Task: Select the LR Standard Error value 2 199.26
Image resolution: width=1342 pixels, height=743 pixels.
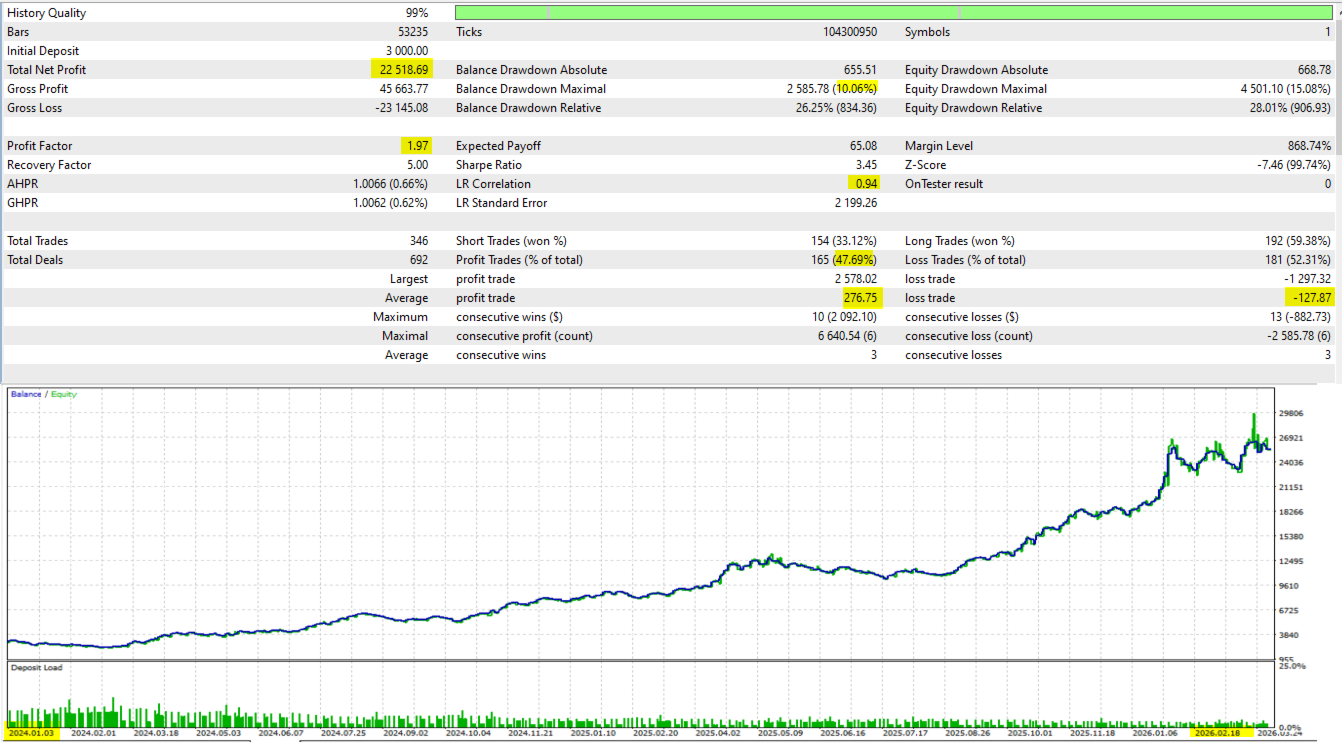Action: click(856, 203)
